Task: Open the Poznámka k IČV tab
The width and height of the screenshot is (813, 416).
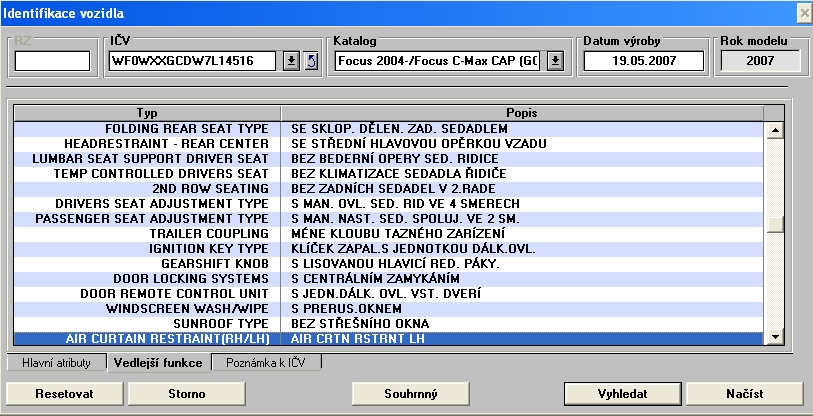Action: tap(267, 362)
